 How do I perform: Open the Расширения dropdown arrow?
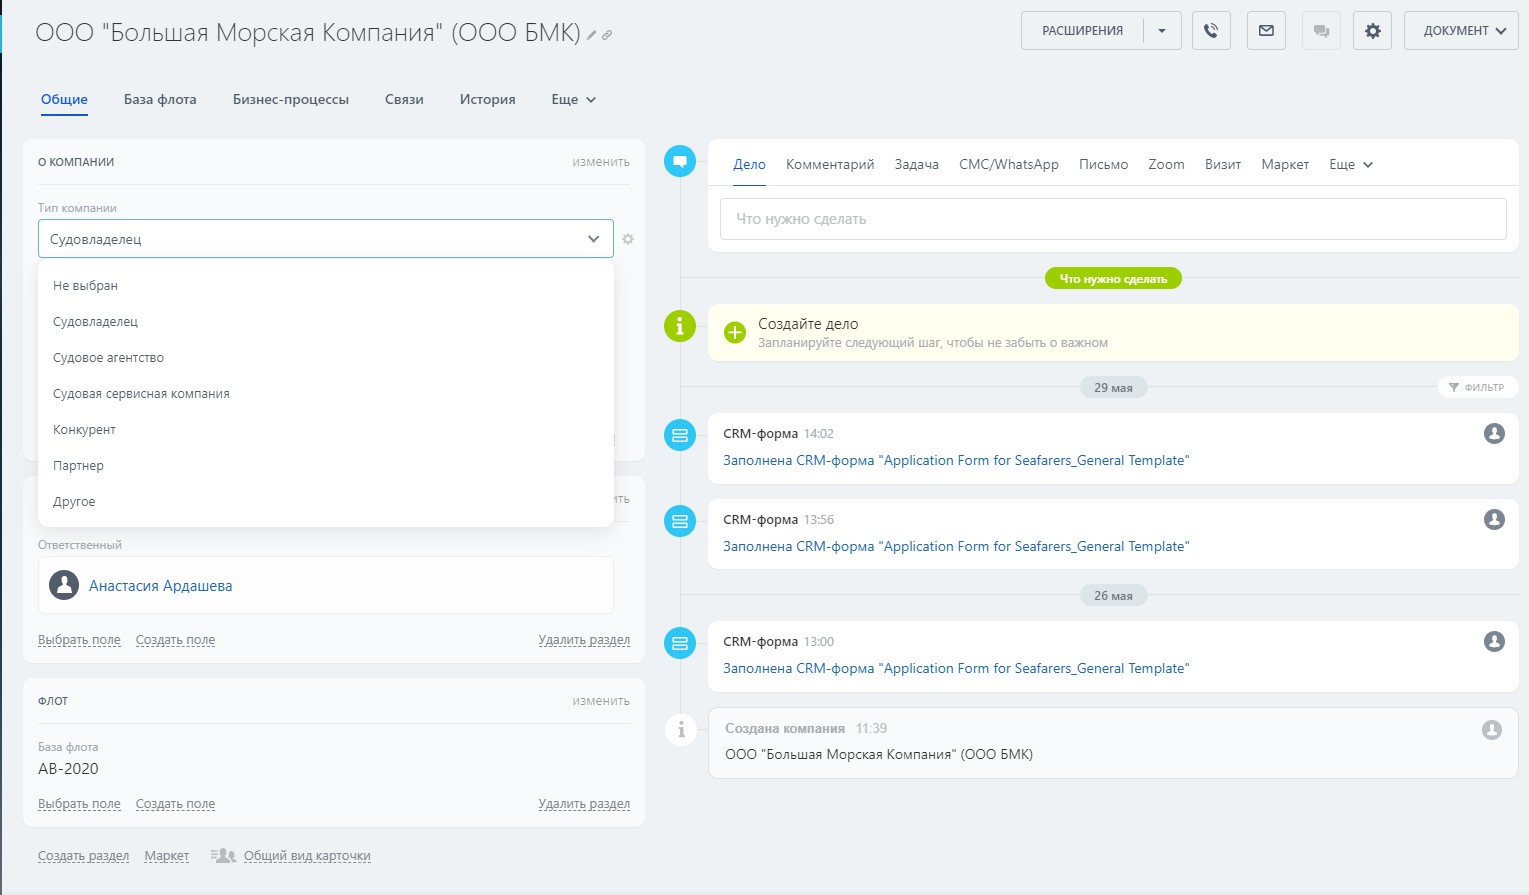[1162, 31]
